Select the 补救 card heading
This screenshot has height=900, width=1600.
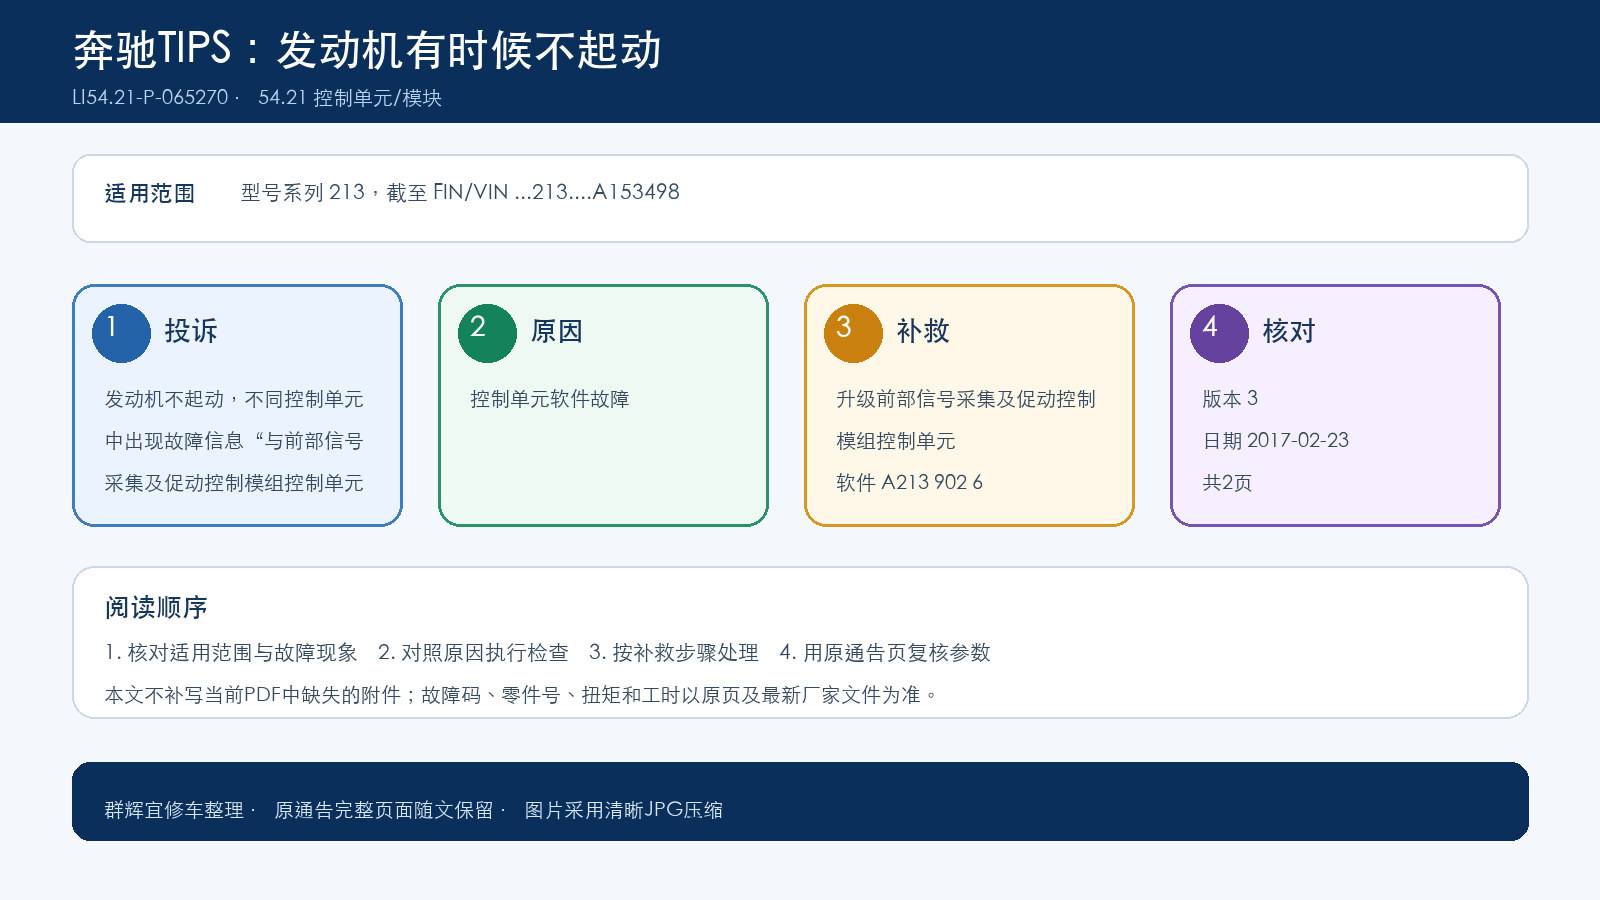(923, 331)
